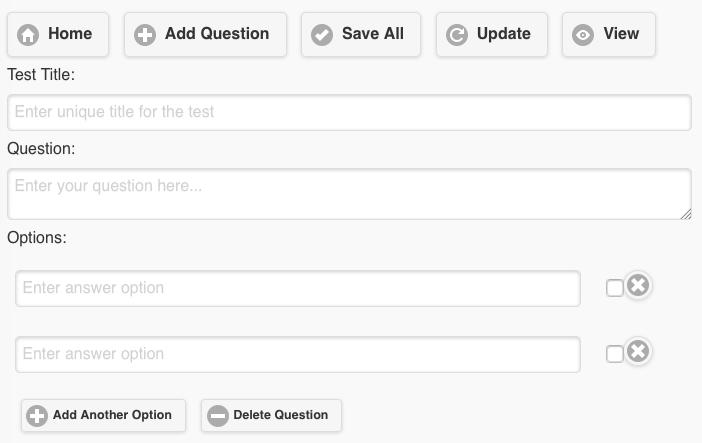Click the Home house icon
The width and height of the screenshot is (702, 443).
point(28,35)
